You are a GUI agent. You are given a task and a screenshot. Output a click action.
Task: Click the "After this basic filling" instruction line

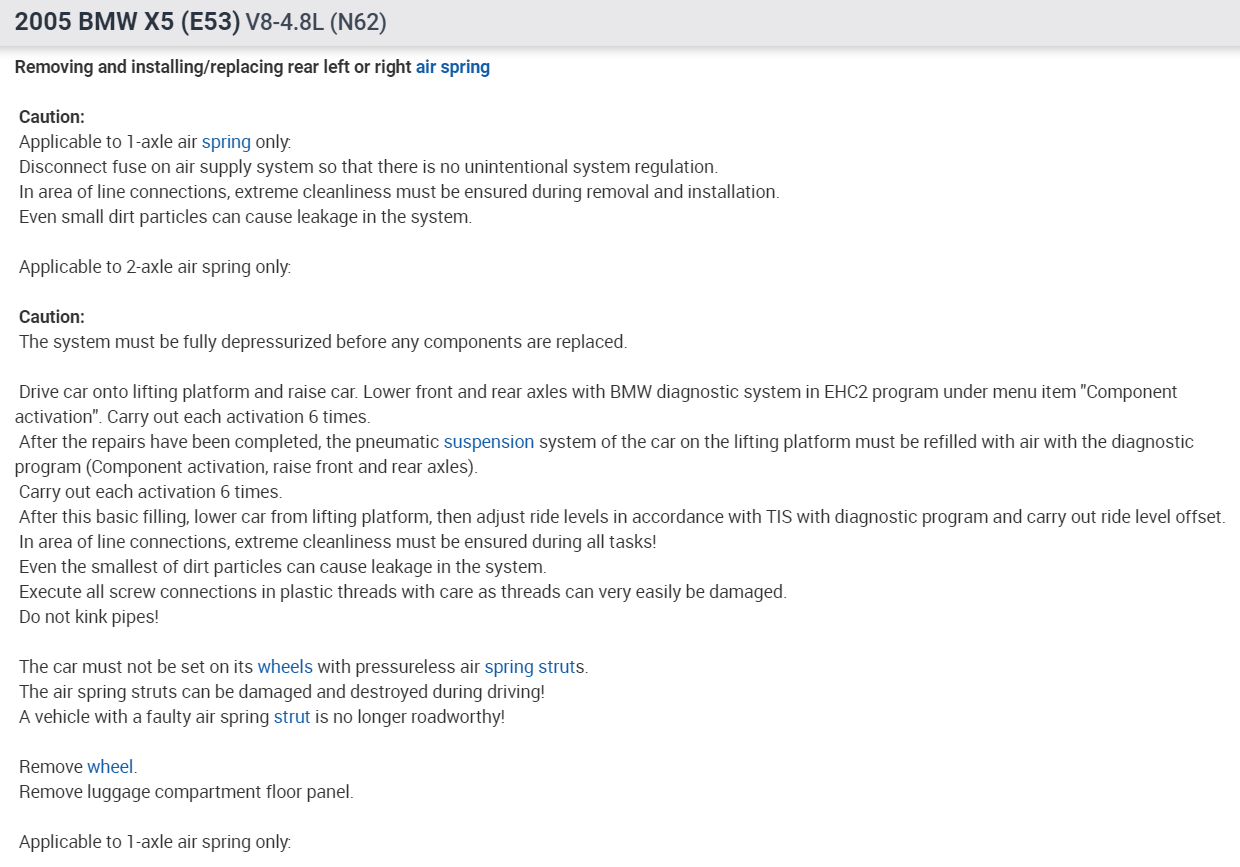(620, 517)
